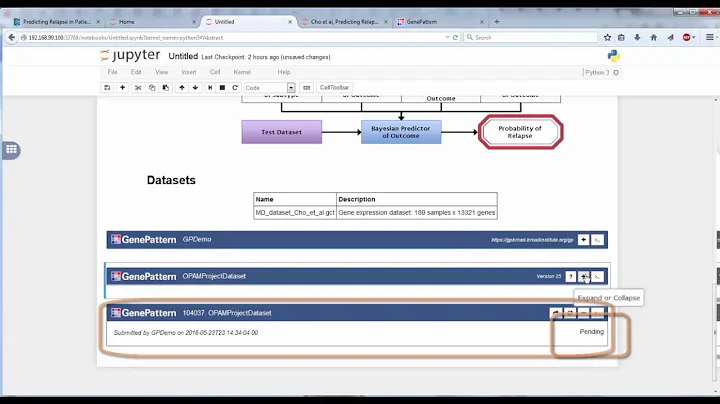
Task: Close the Untitled browser tab
Action: click(290, 22)
